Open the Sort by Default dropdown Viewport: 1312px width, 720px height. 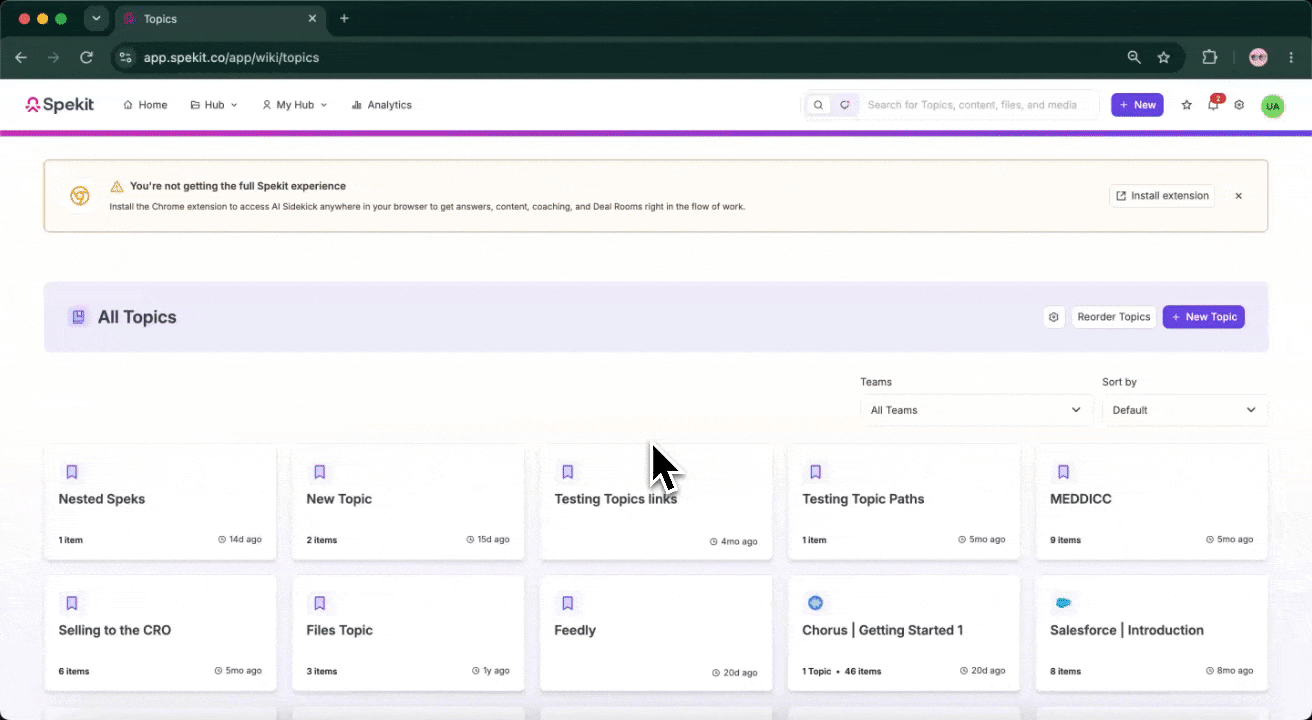[x=1185, y=410]
